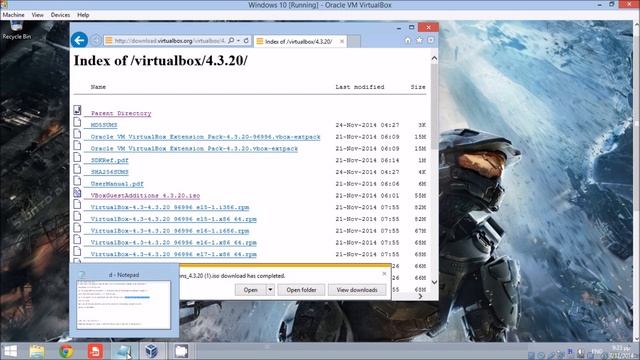This screenshot has height=360, width=640.
Task: Click the el6-1.x86_64.rpm VirtualBox link
Action: click(x=173, y=242)
